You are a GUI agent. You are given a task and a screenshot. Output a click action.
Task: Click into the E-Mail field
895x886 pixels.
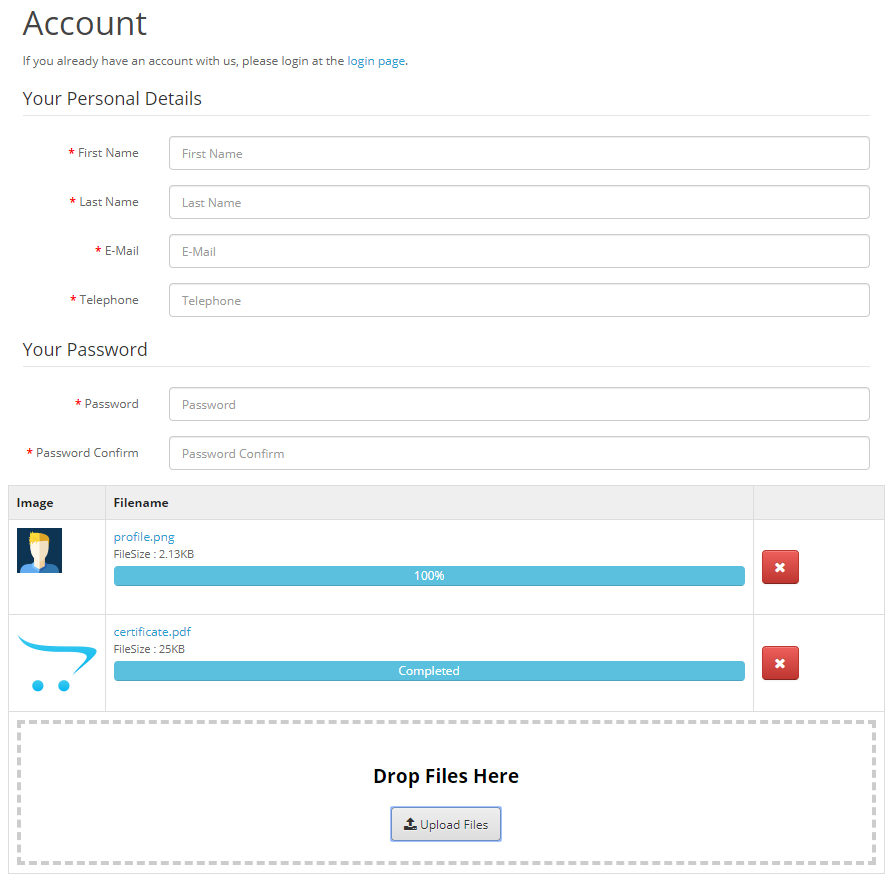tap(519, 251)
